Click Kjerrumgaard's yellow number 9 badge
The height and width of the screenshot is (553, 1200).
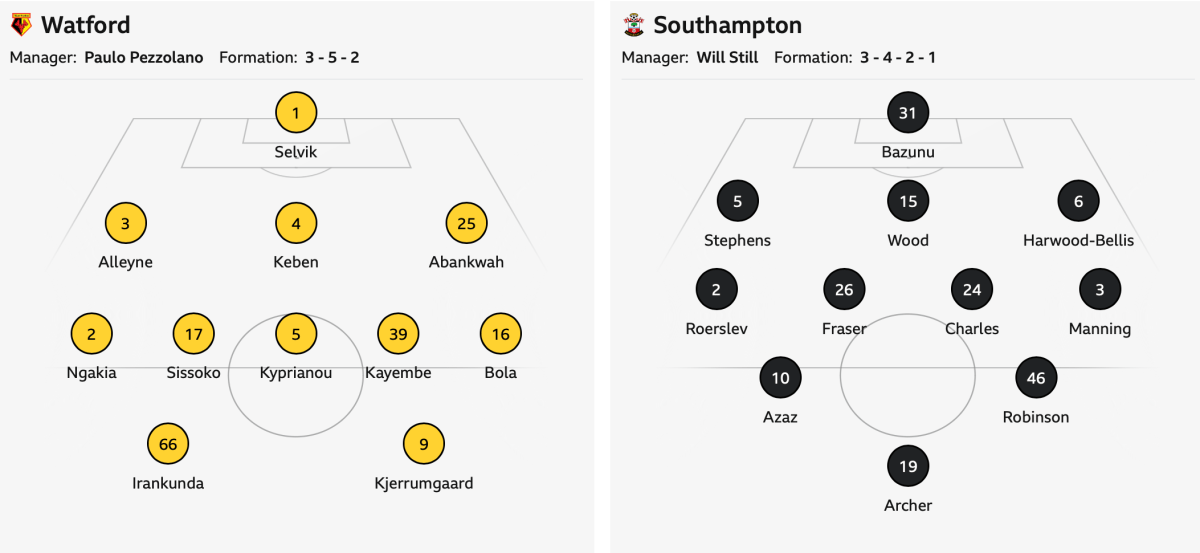coord(424,444)
